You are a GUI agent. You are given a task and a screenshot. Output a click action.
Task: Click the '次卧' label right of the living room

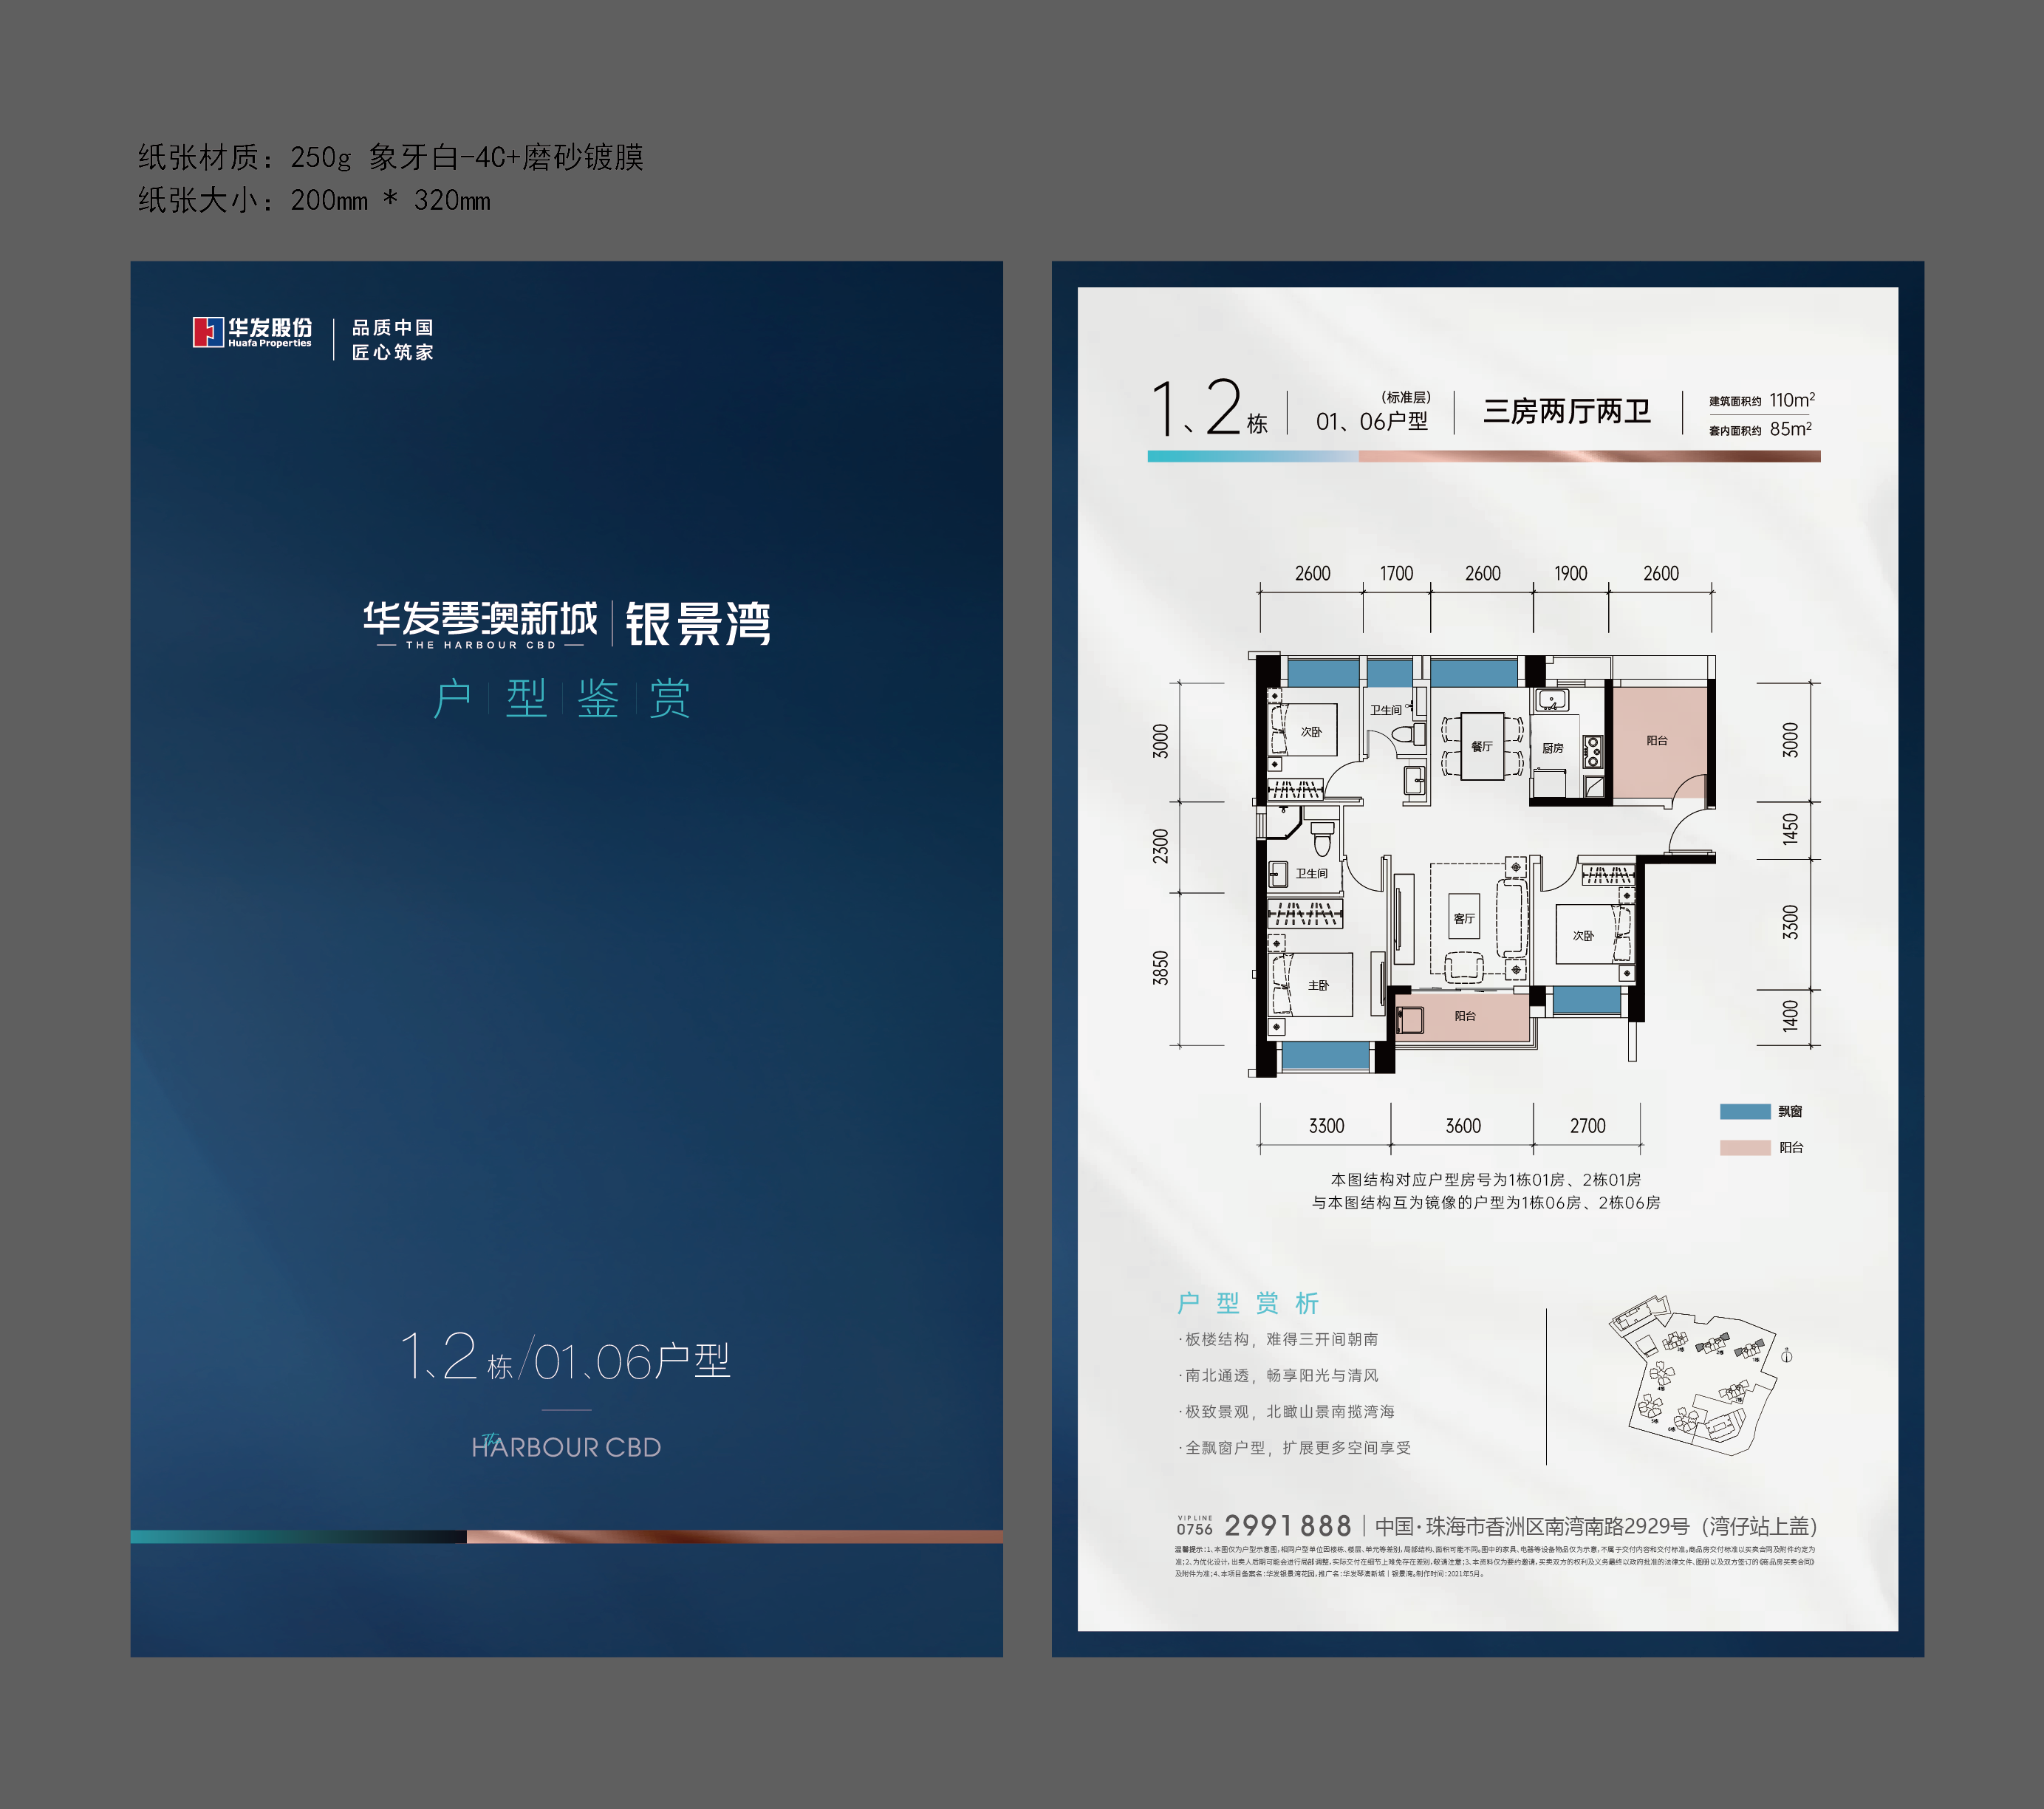click(x=1583, y=936)
